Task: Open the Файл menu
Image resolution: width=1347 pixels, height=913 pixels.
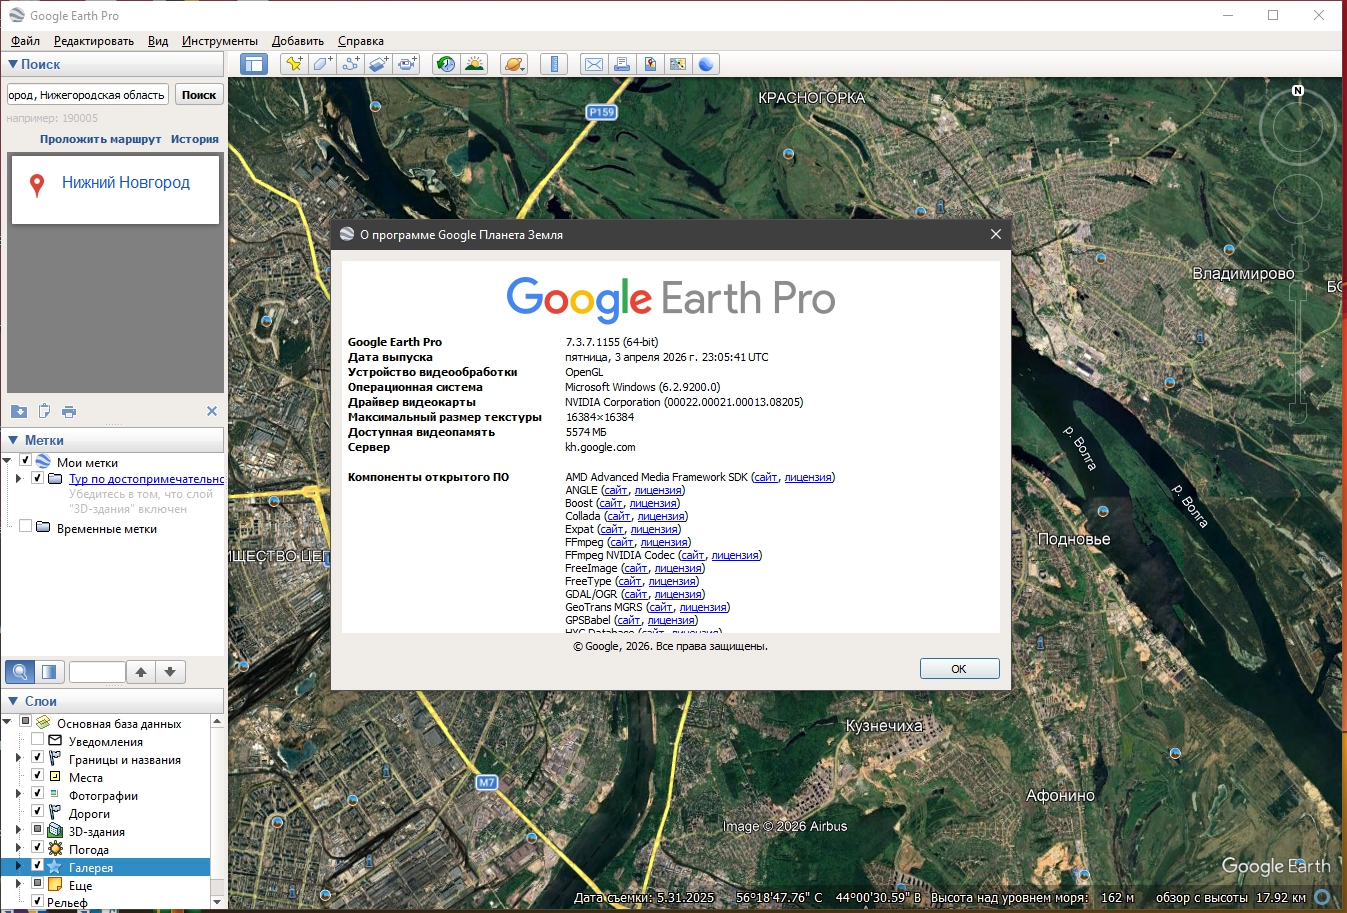Action: coord(26,41)
